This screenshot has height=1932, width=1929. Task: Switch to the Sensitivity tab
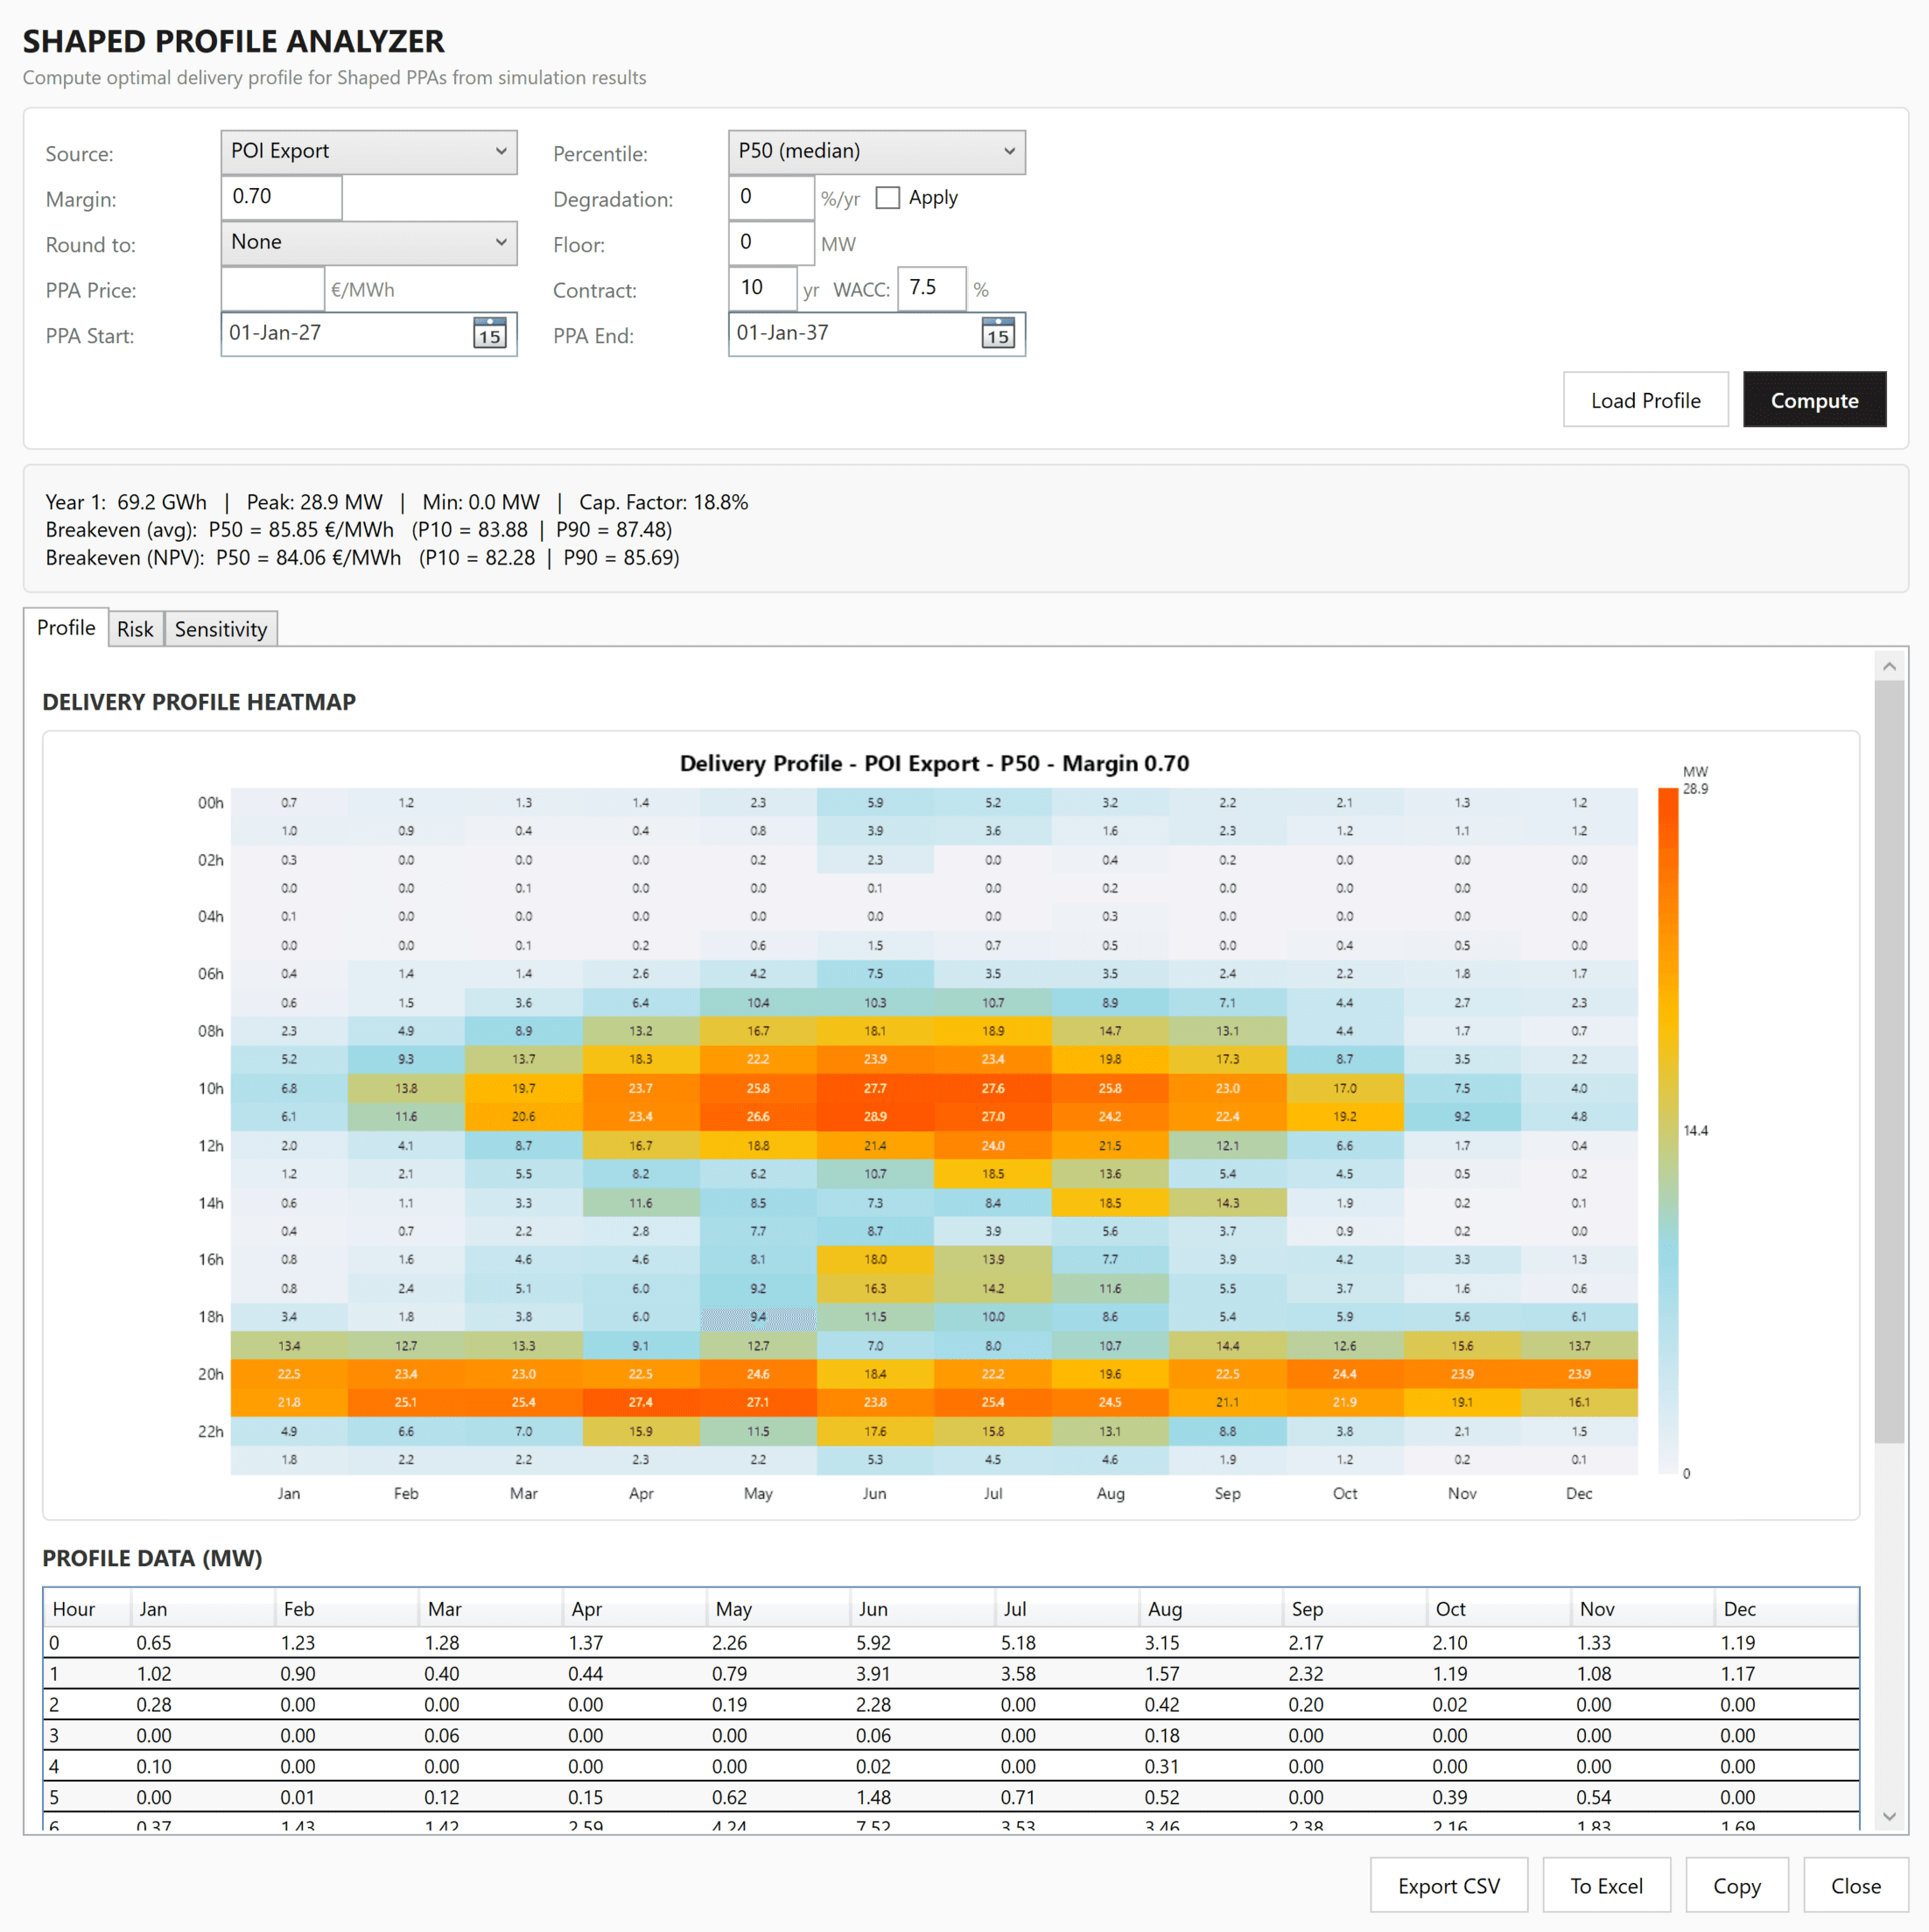click(x=220, y=628)
